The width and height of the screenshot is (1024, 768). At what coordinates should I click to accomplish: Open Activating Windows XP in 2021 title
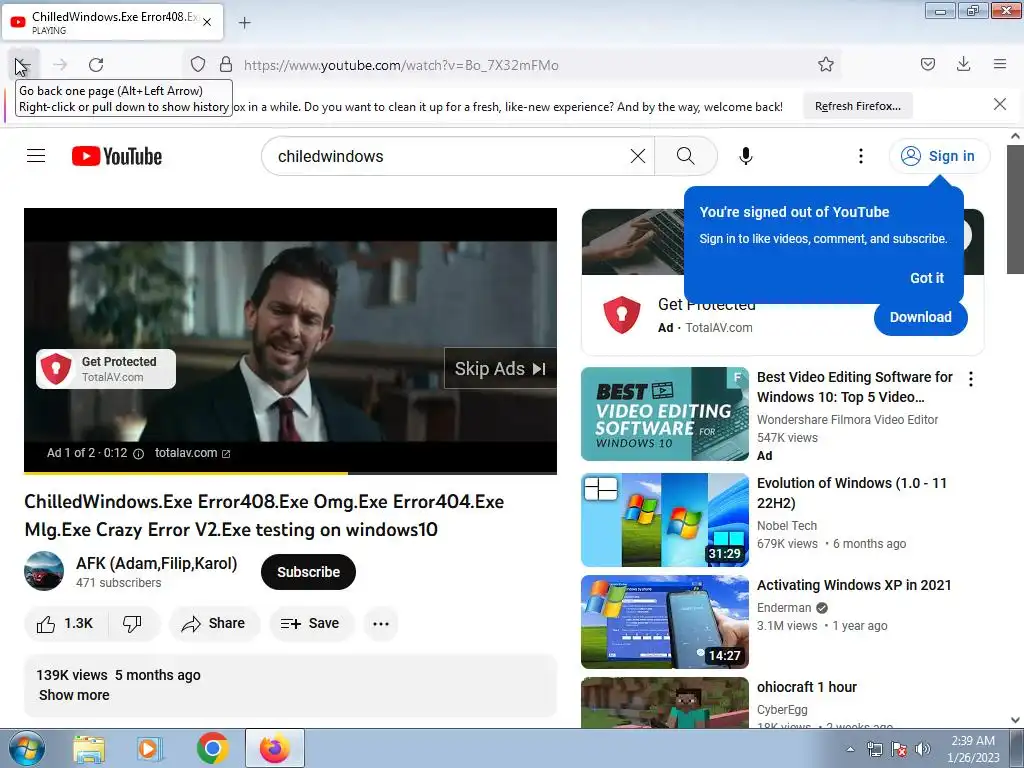pos(854,586)
